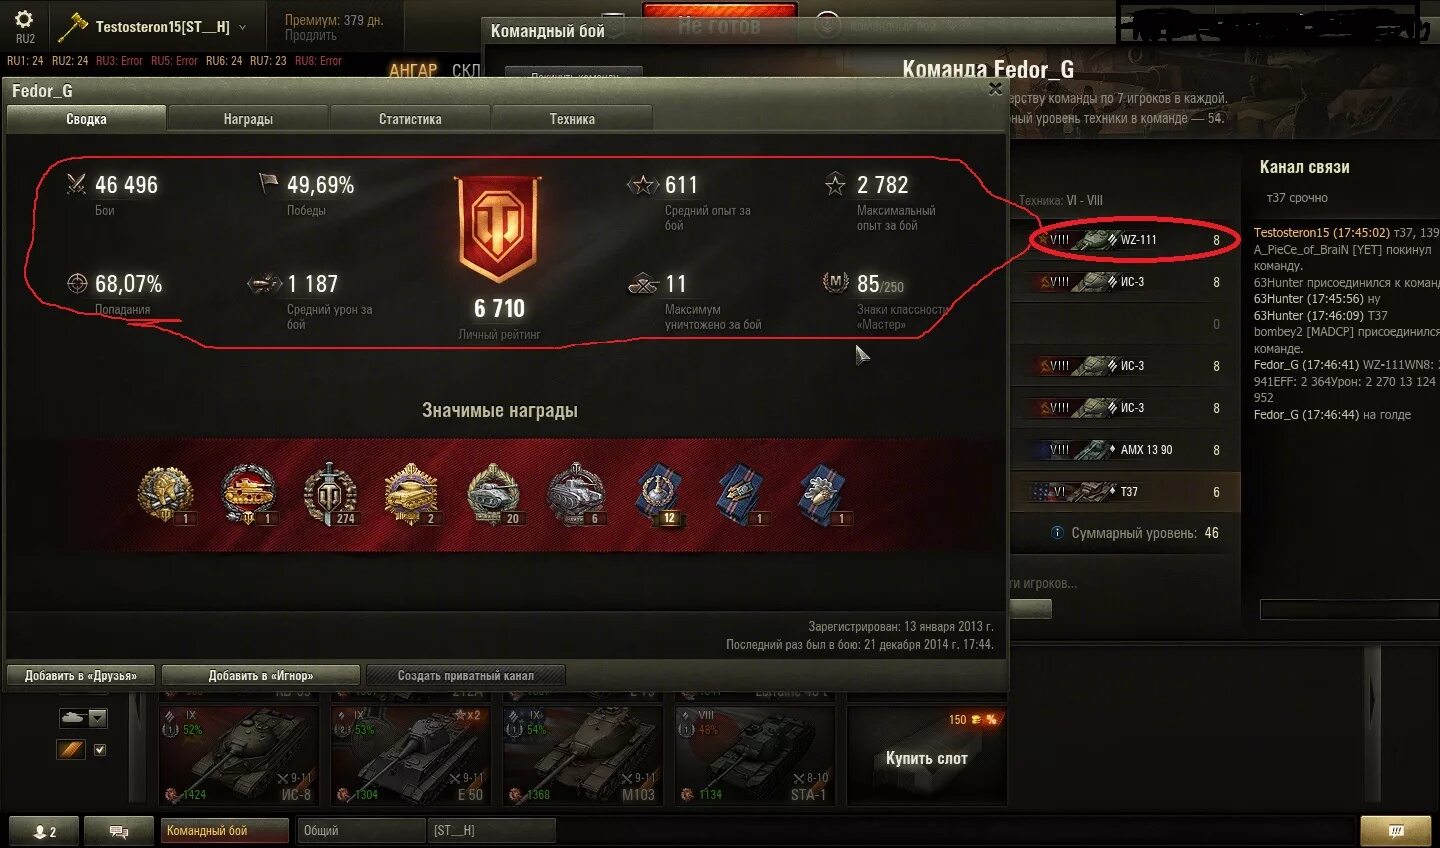Open the contacts list button

coord(44,831)
